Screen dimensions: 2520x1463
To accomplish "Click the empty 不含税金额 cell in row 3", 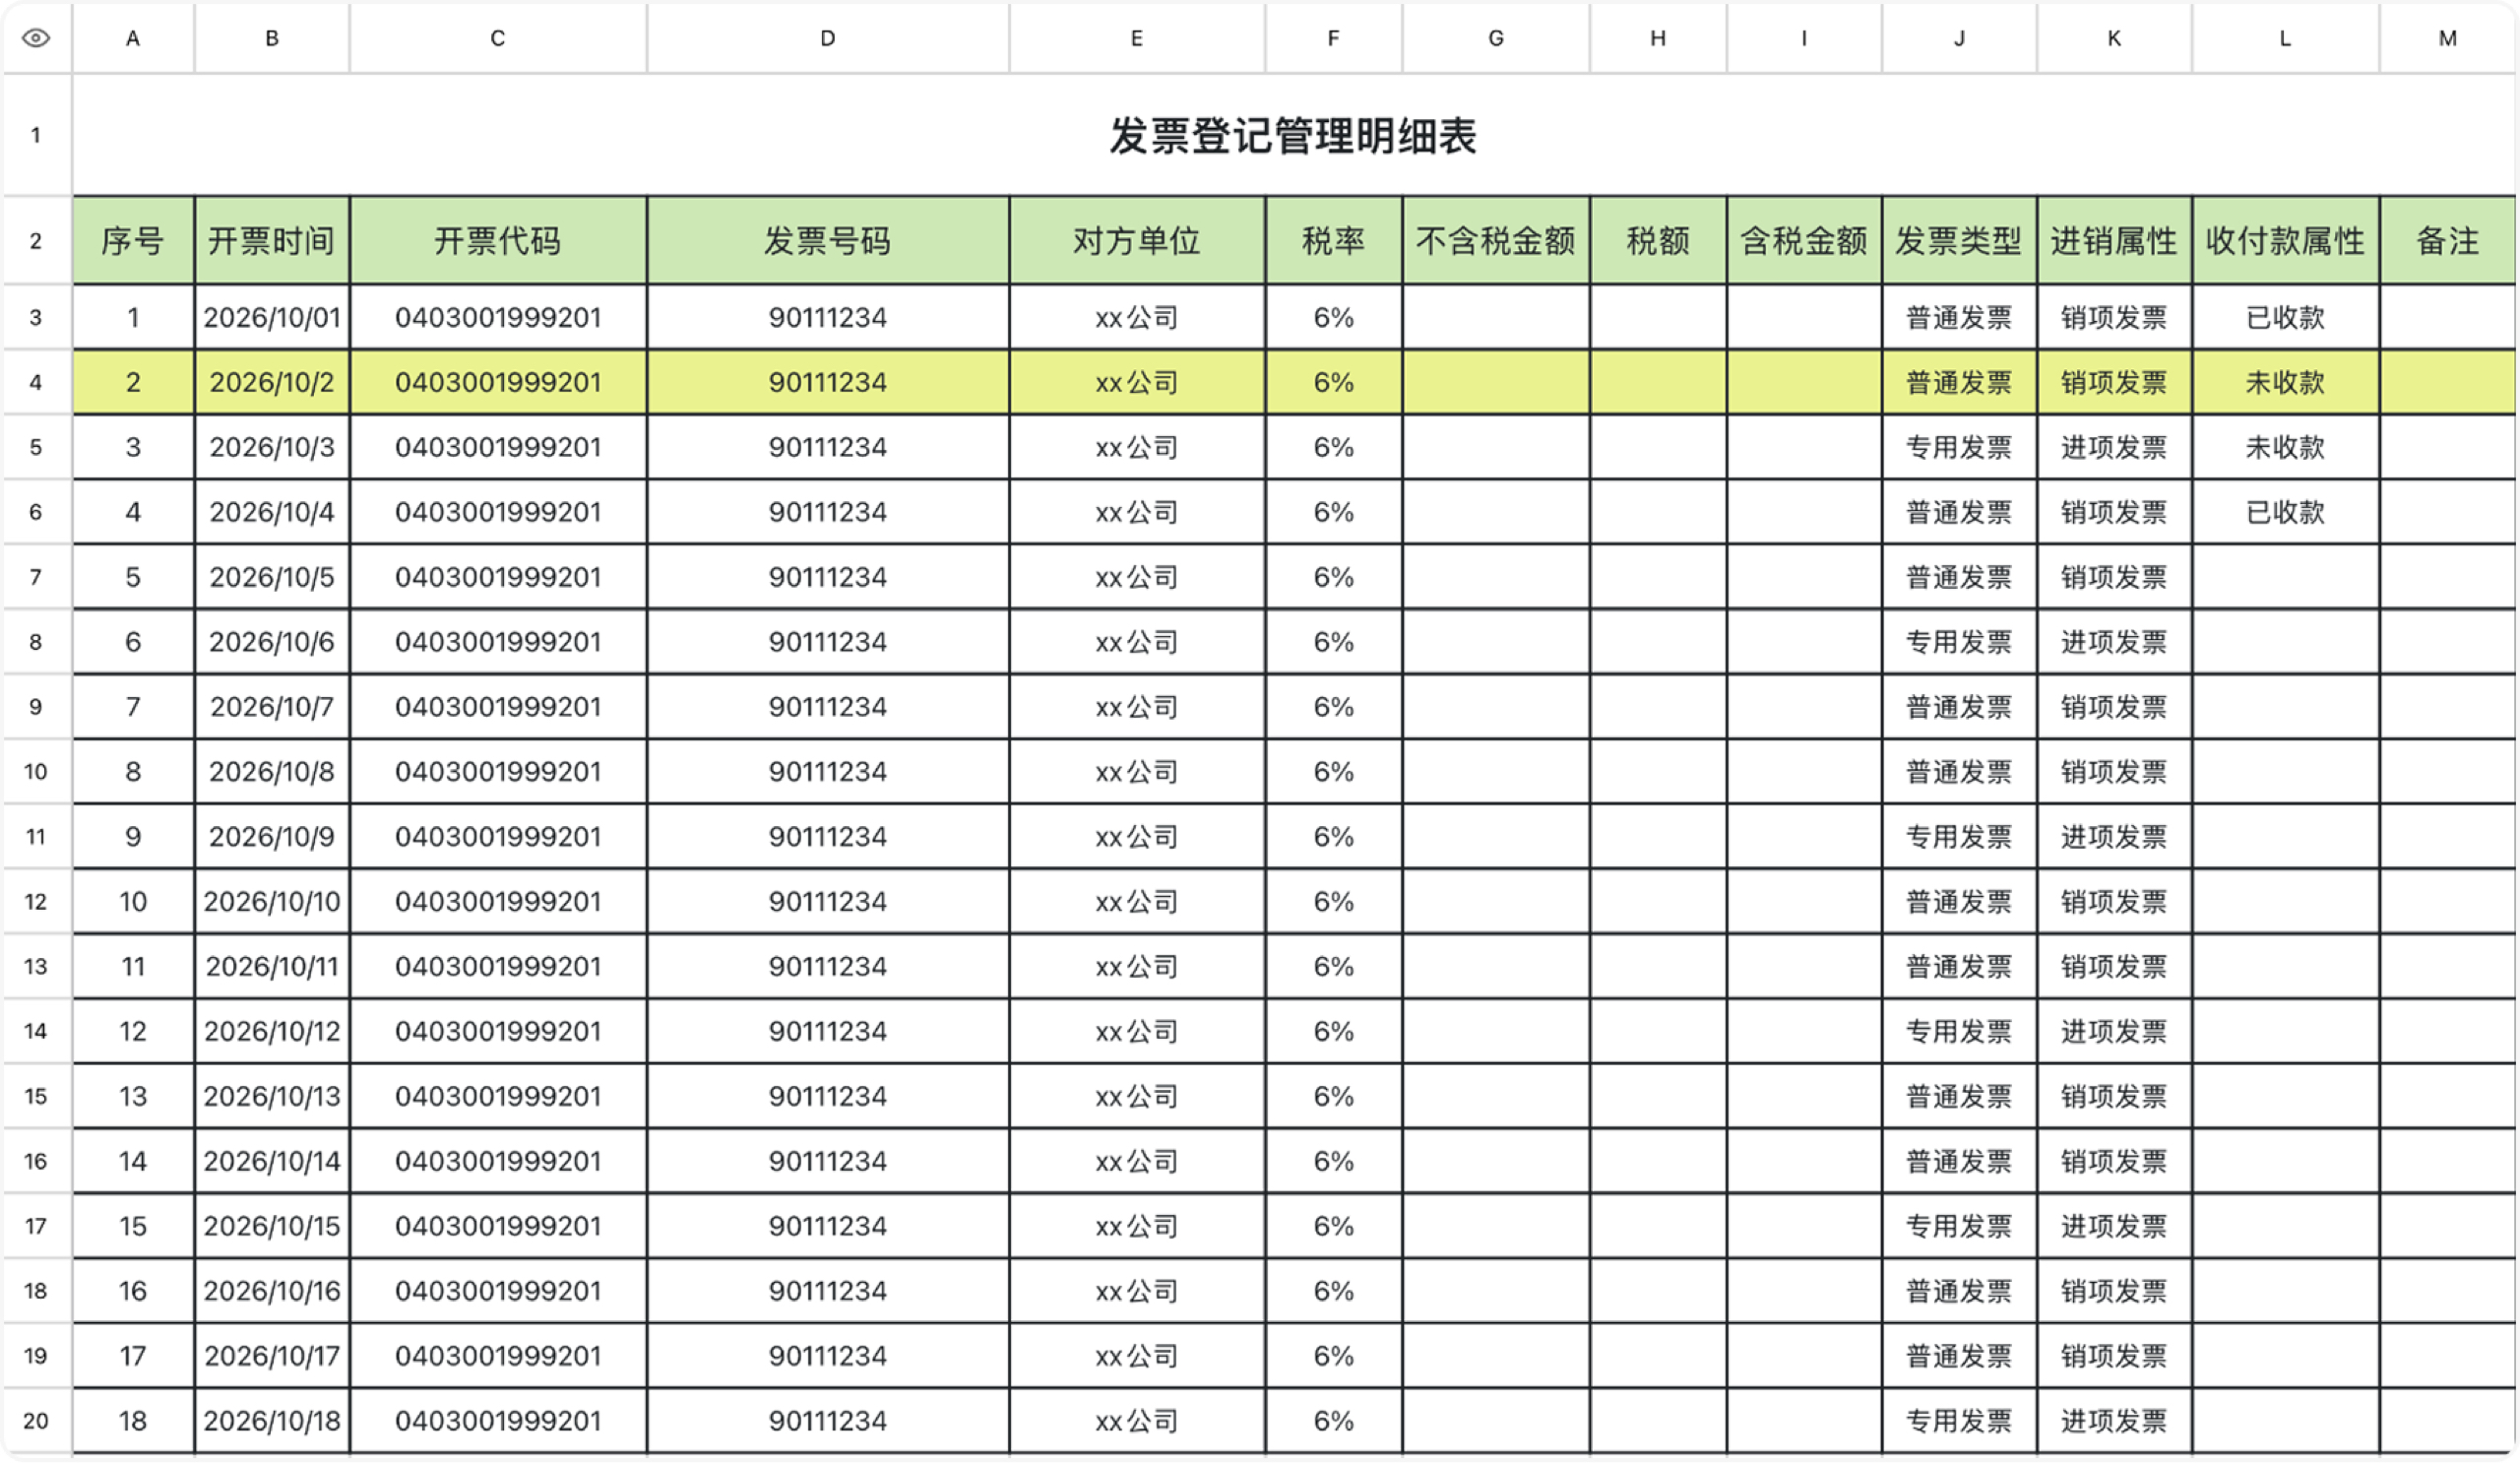I will [1496, 317].
